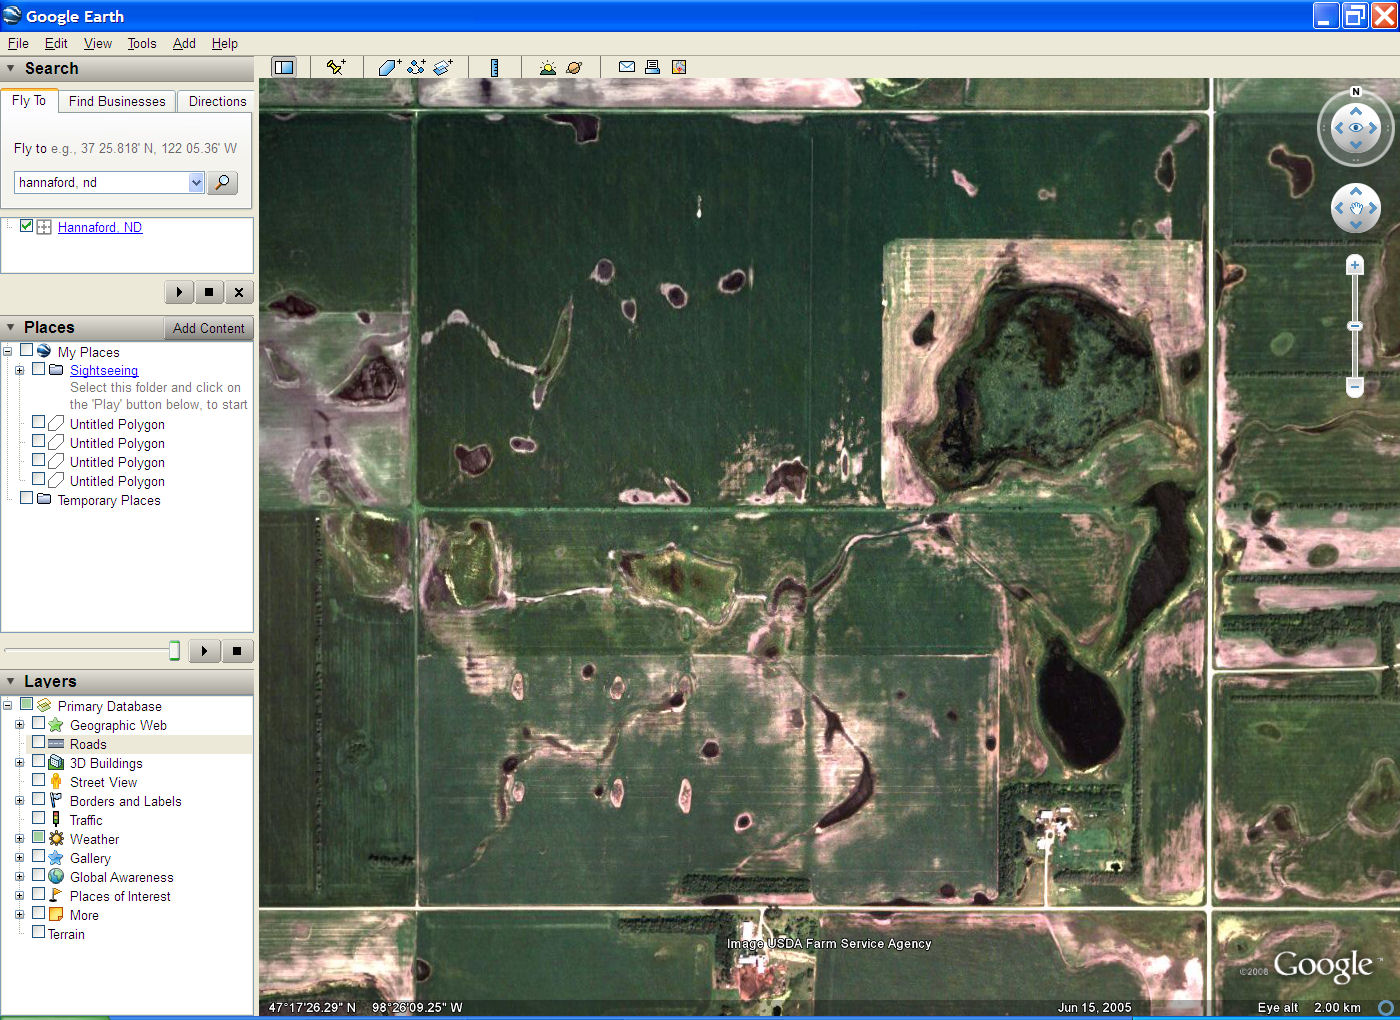The height and width of the screenshot is (1020, 1400).
Task: Enable the Sightseeing folder checkbox
Action: [39, 369]
